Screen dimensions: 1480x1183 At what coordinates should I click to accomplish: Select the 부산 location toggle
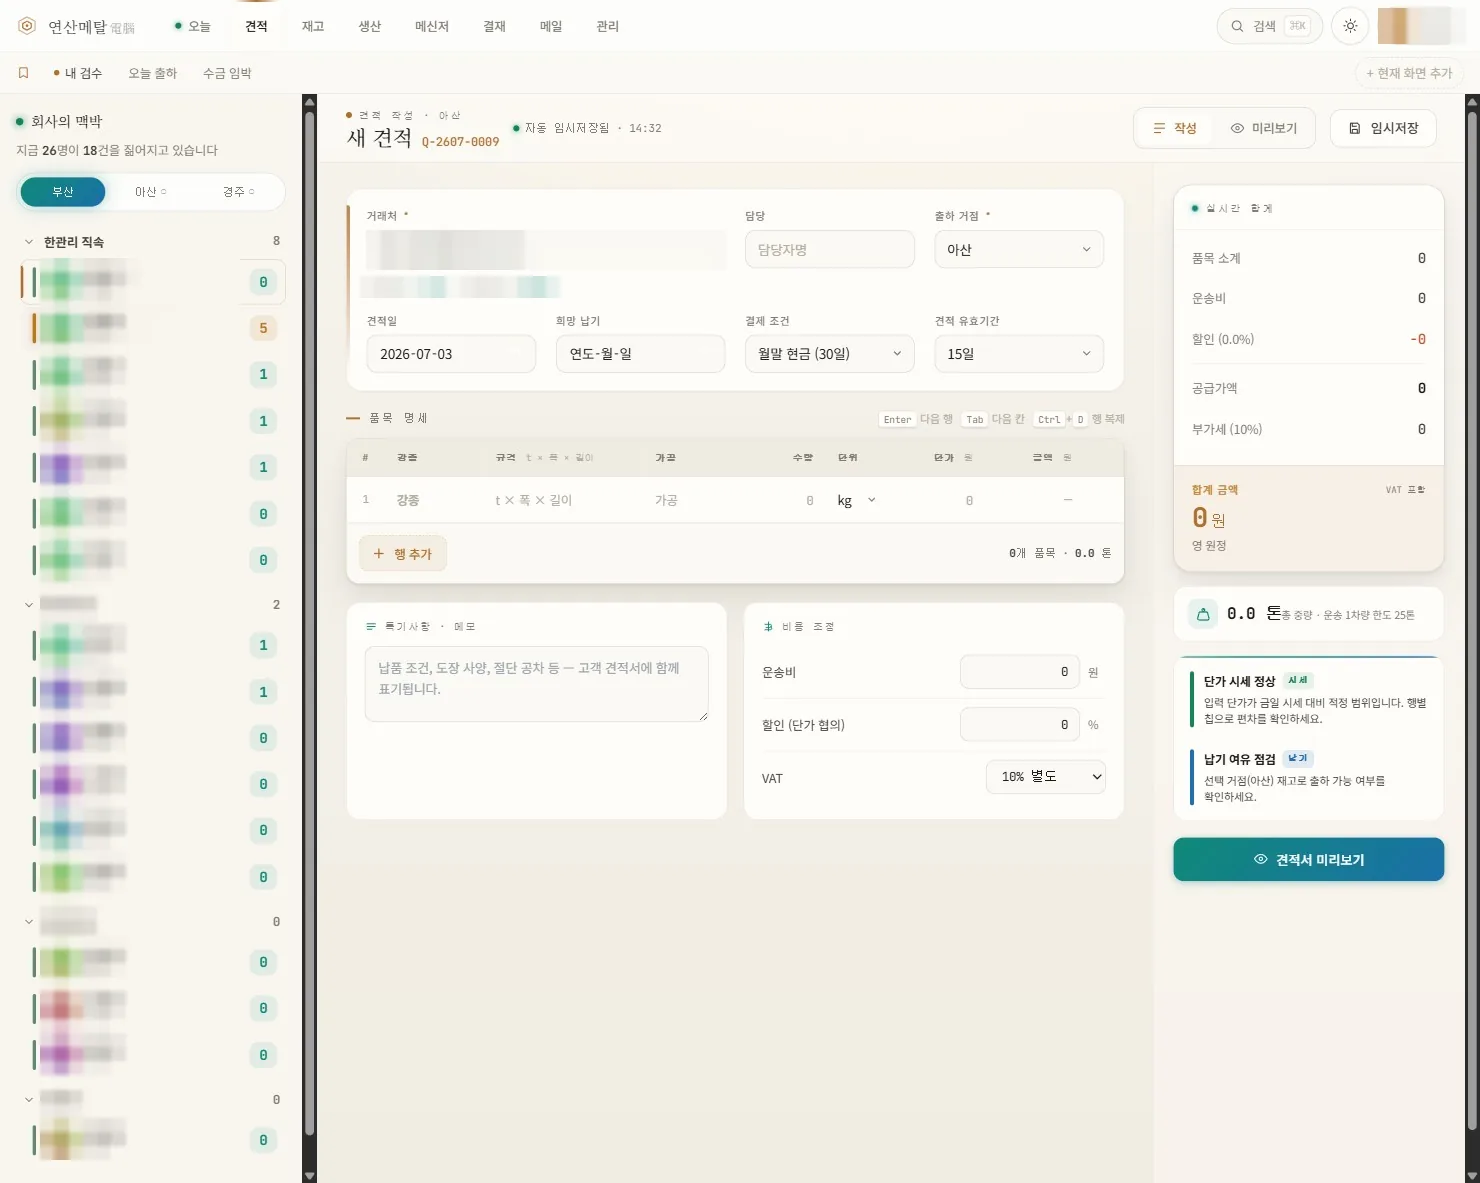point(63,191)
